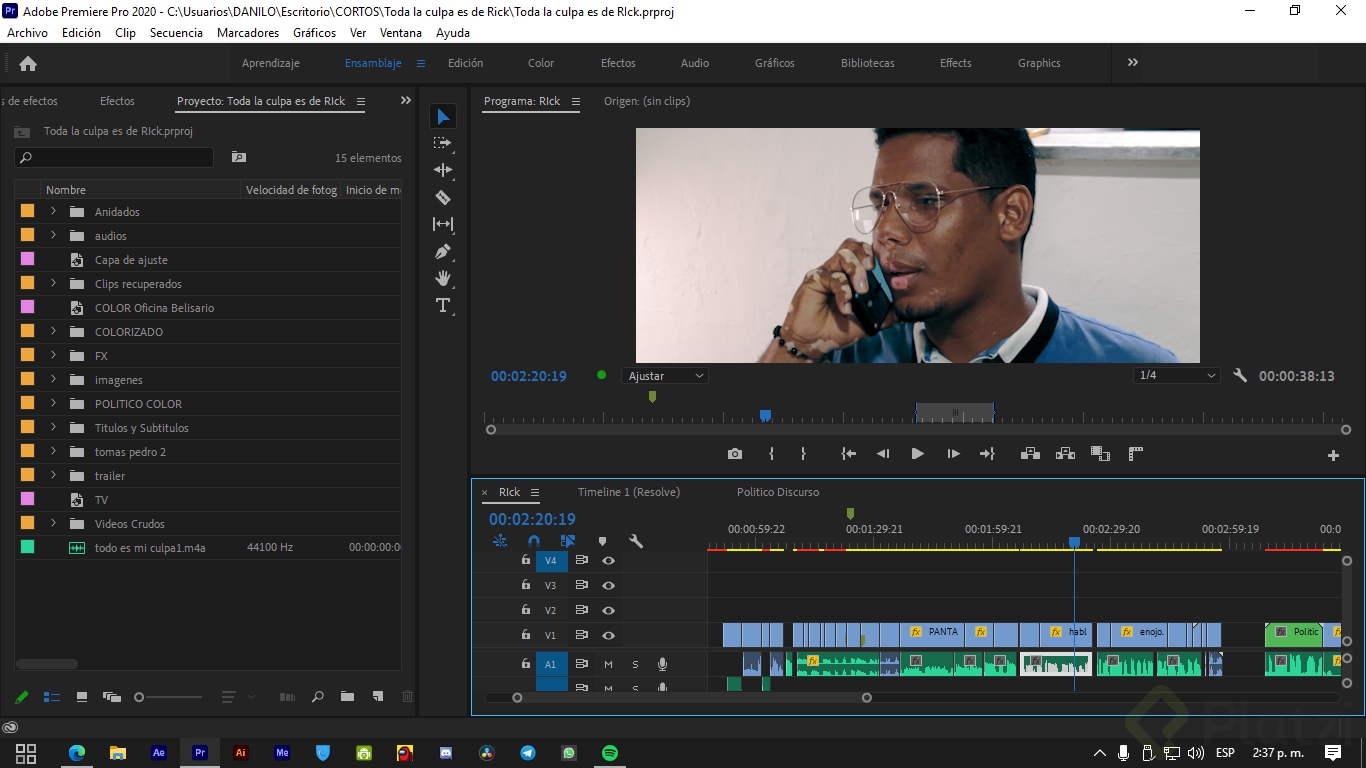1366x768 pixels.
Task: Click the New Bin folder icon
Action: (347, 697)
